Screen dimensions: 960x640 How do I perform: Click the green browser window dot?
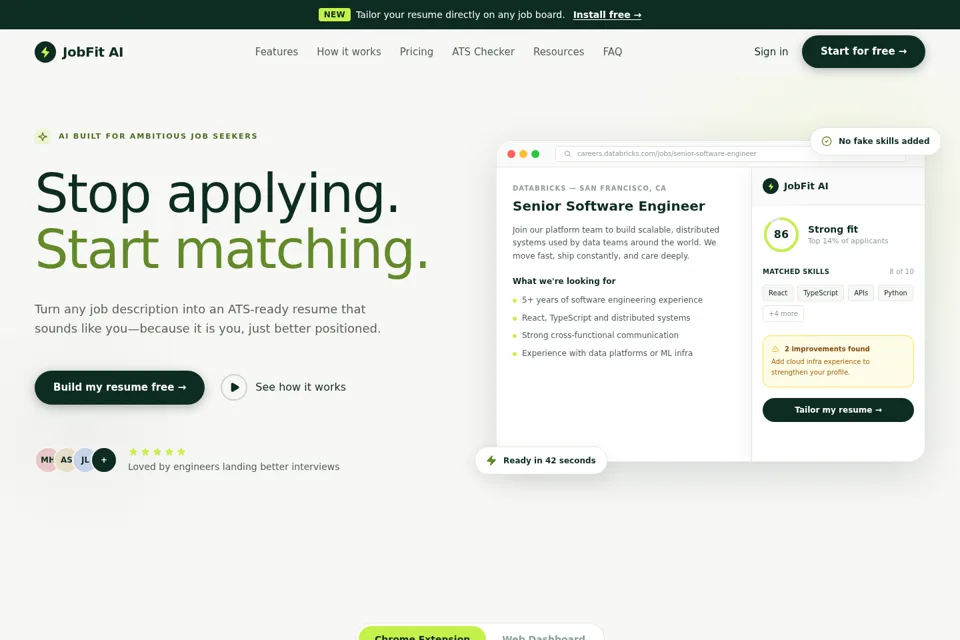click(535, 154)
